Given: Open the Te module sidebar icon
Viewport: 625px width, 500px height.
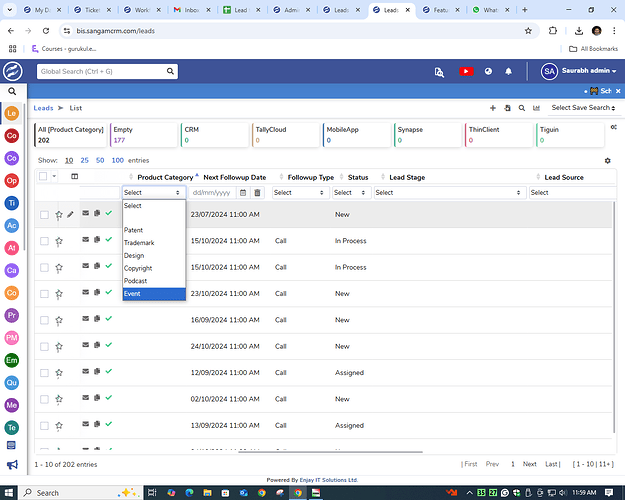Looking at the screenshot, I should 12,427.
